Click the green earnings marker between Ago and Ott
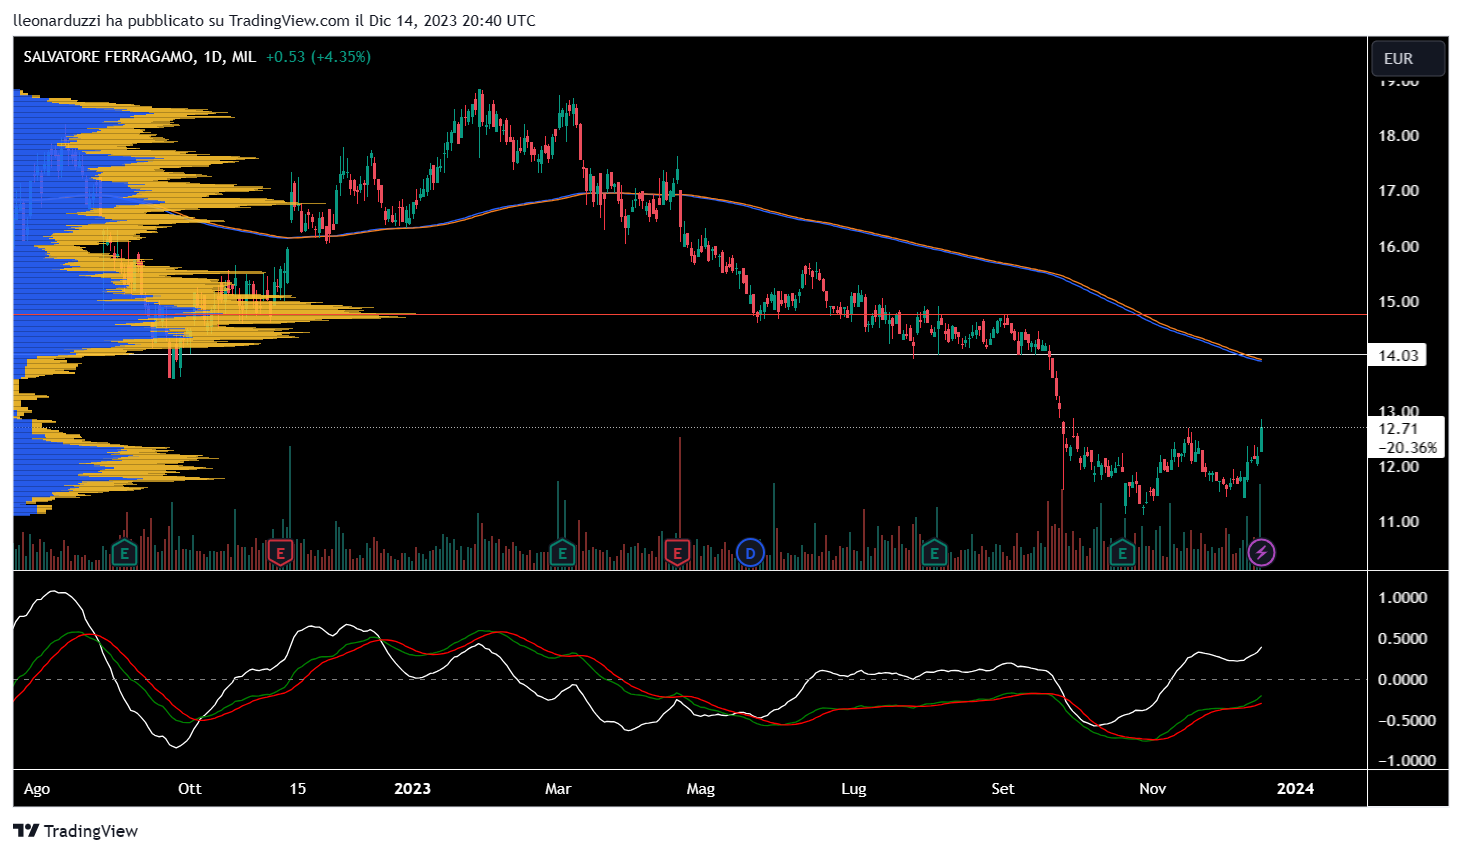 tap(124, 552)
